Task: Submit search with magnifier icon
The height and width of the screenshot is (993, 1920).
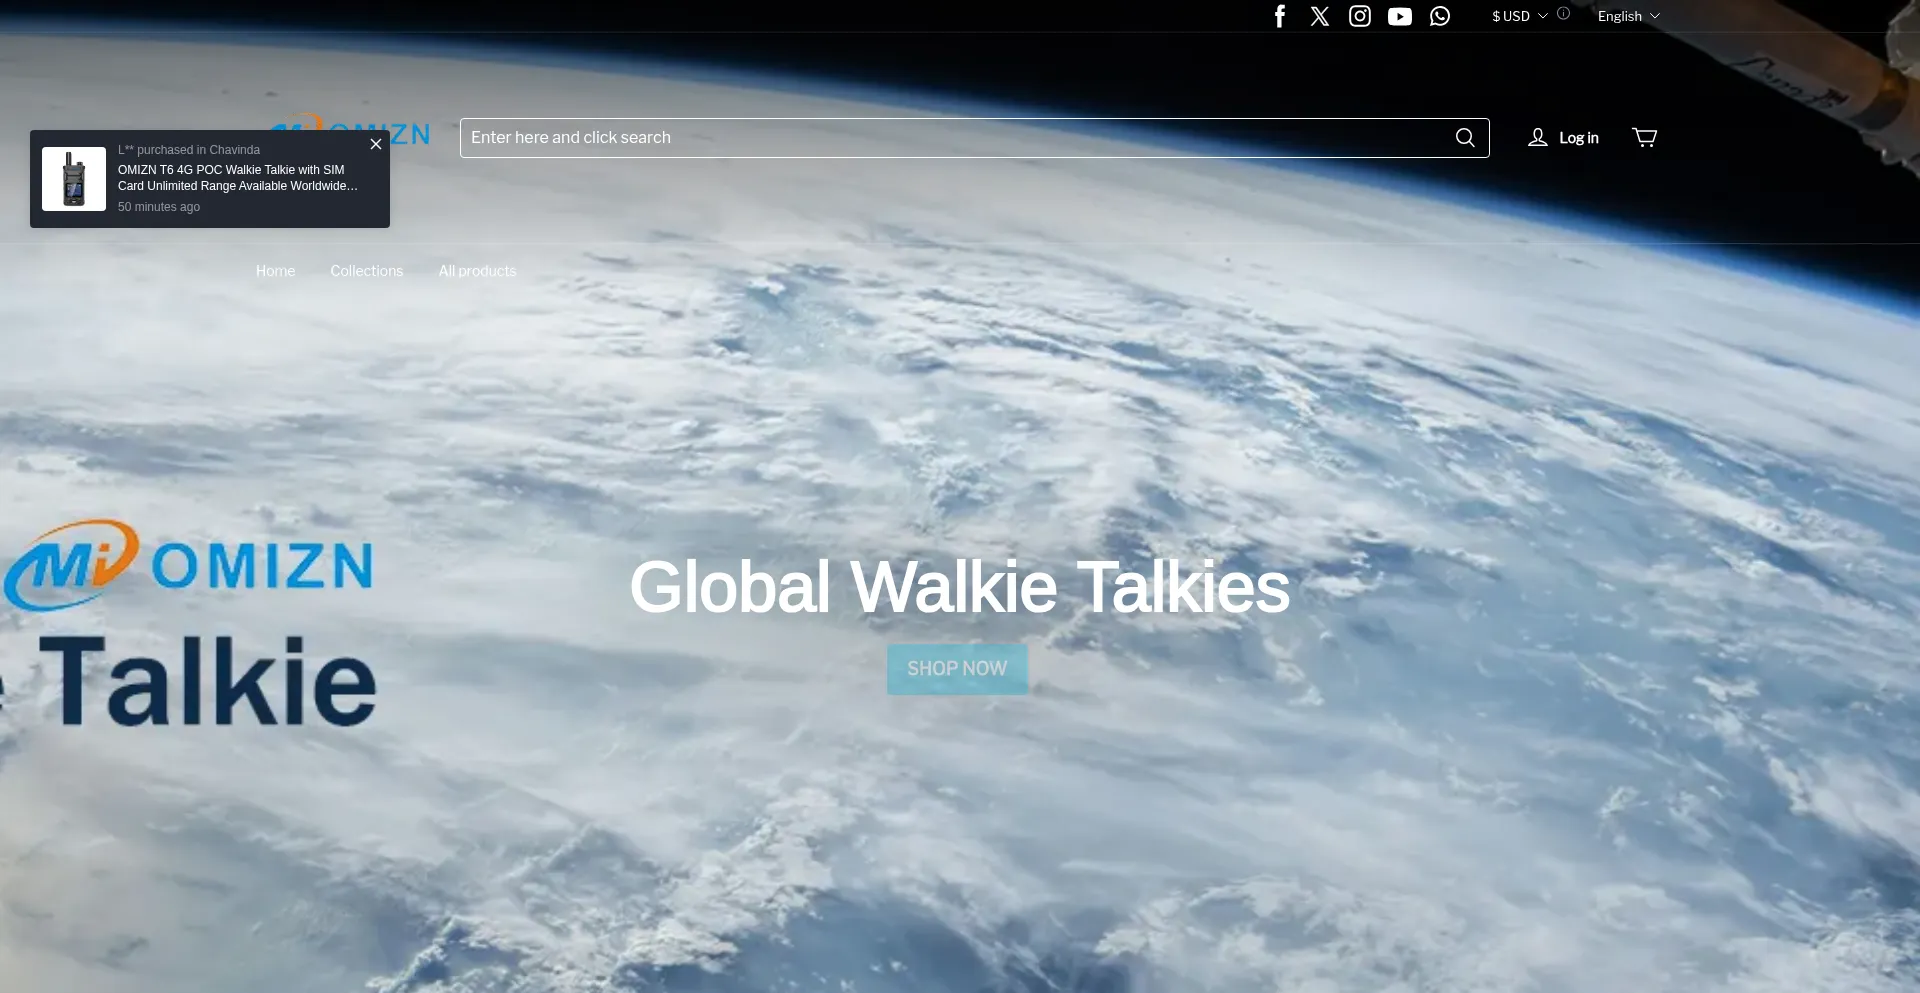Action: pyautogui.click(x=1465, y=138)
